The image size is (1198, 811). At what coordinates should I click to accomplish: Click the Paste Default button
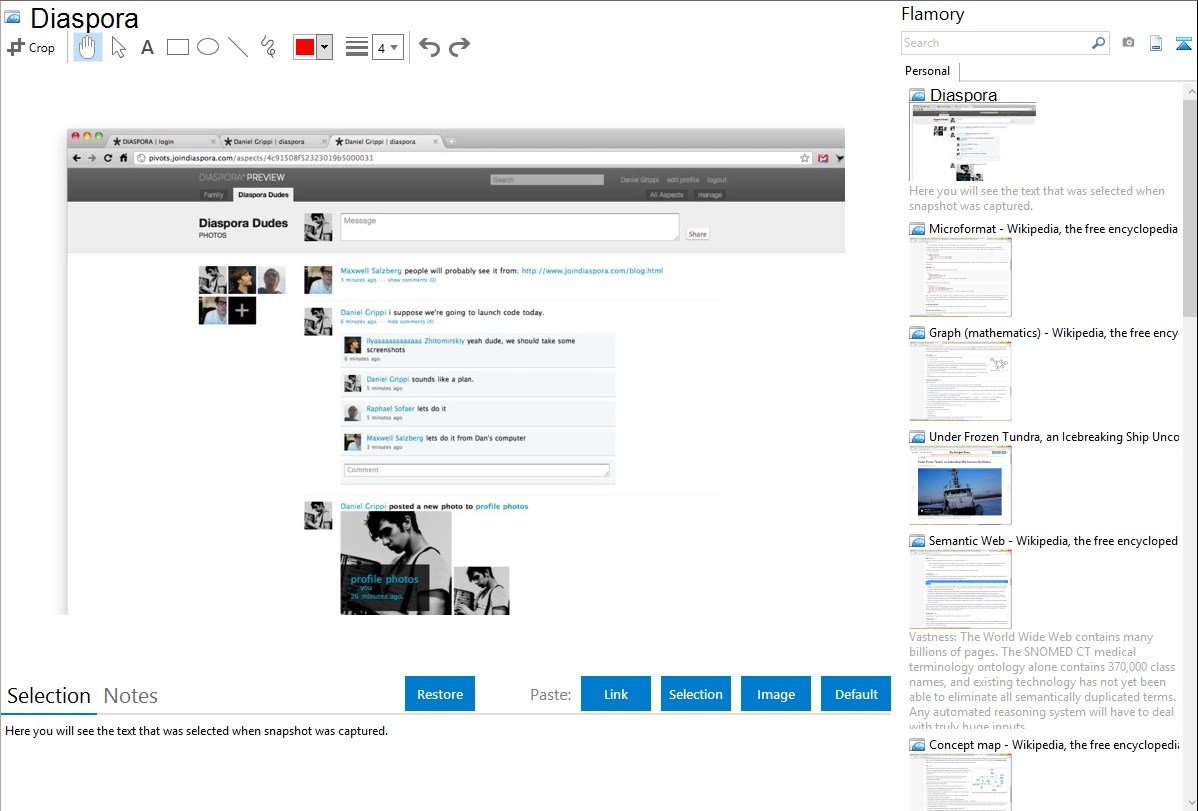[x=856, y=694]
